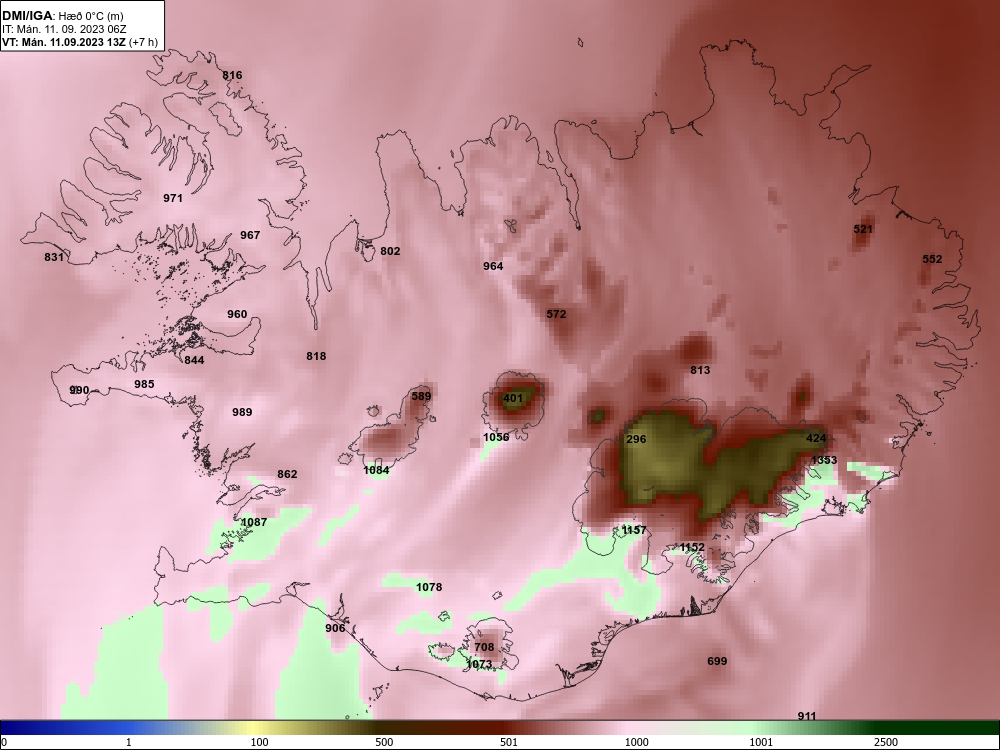The height and width of the screenshot is (750, 1000).
Task: Click the 967 value label
Action: tap(250, 235)
